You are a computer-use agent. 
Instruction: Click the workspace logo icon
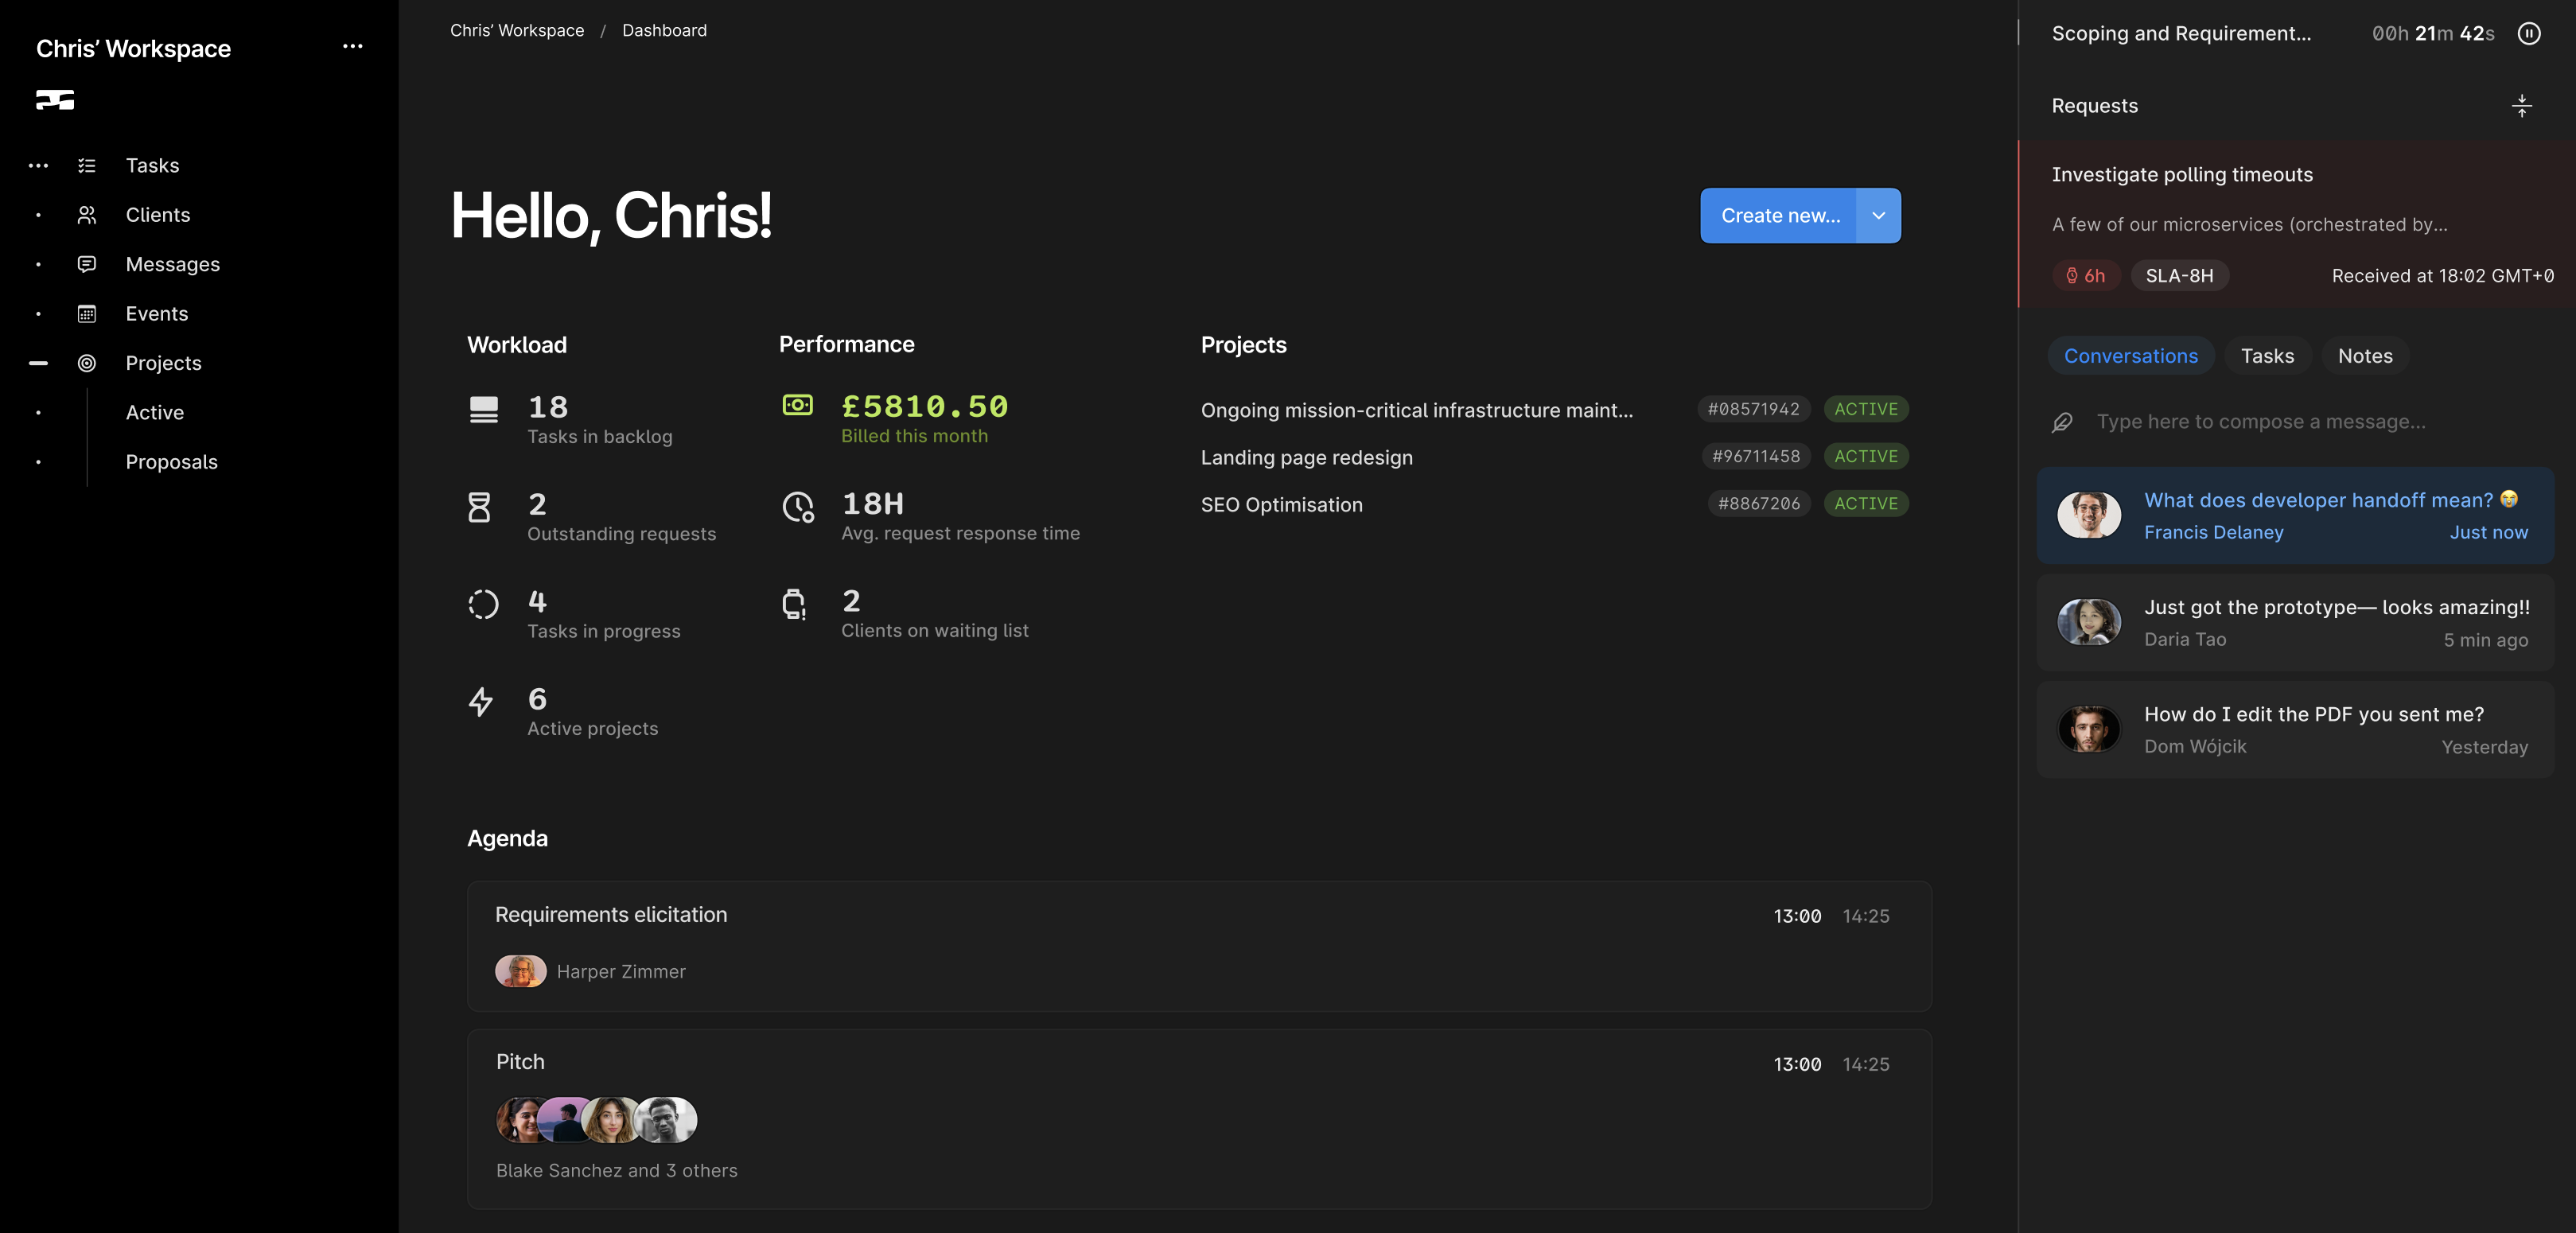point(55,100)
